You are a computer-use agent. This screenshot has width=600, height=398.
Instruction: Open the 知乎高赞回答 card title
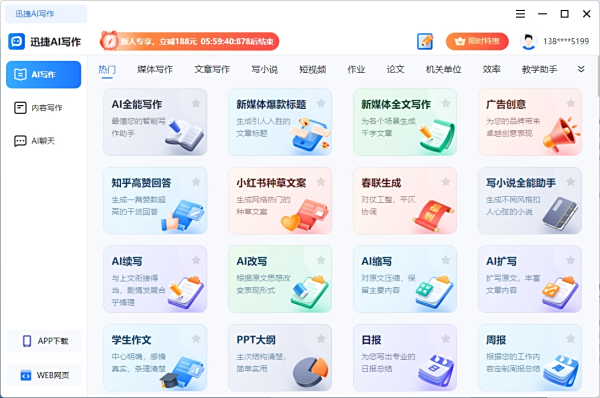[141, 183]
